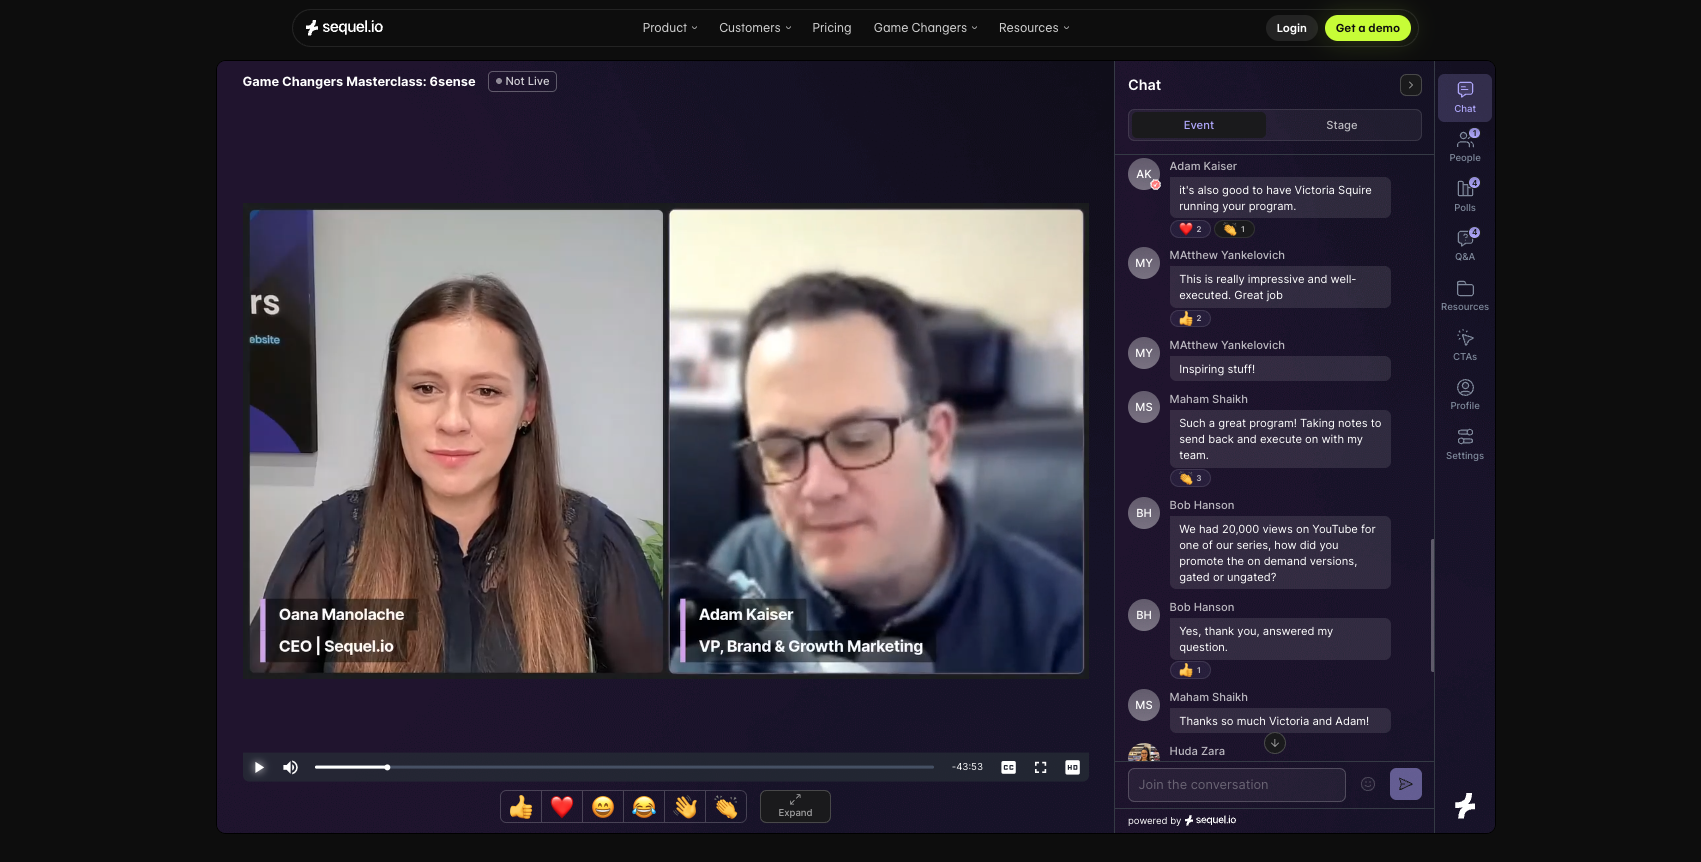Open the Game Changers dropdown menu
Screen dimensions: 1701x862
(x=925, y=28)
